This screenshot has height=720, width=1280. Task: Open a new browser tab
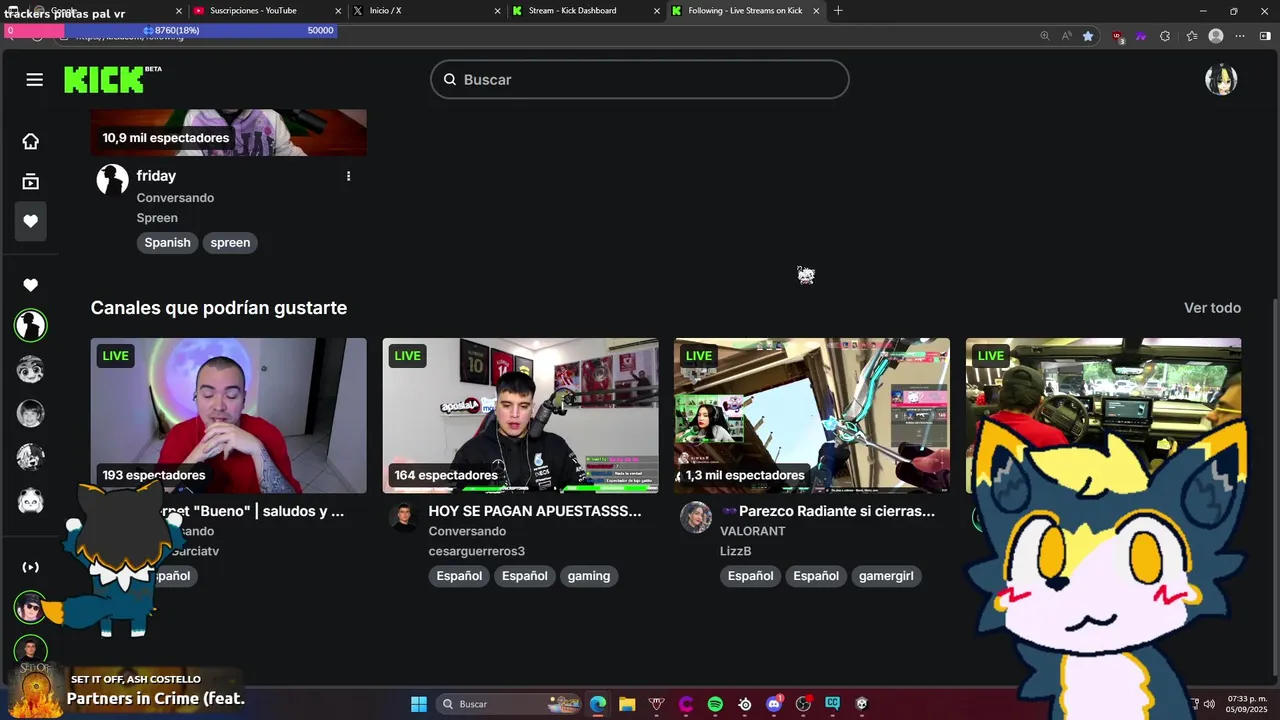(x=838, y=11)
